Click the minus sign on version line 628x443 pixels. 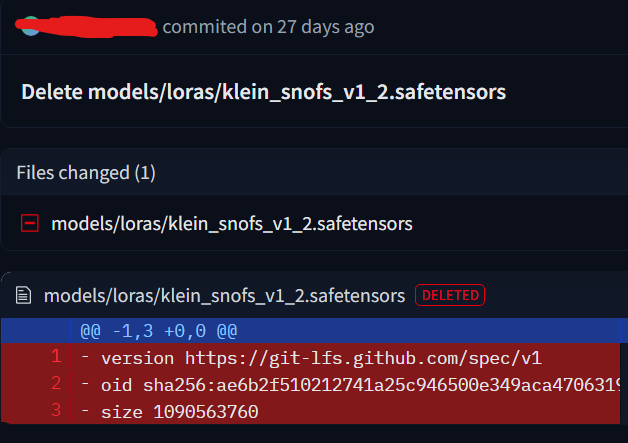pos(85,357)
